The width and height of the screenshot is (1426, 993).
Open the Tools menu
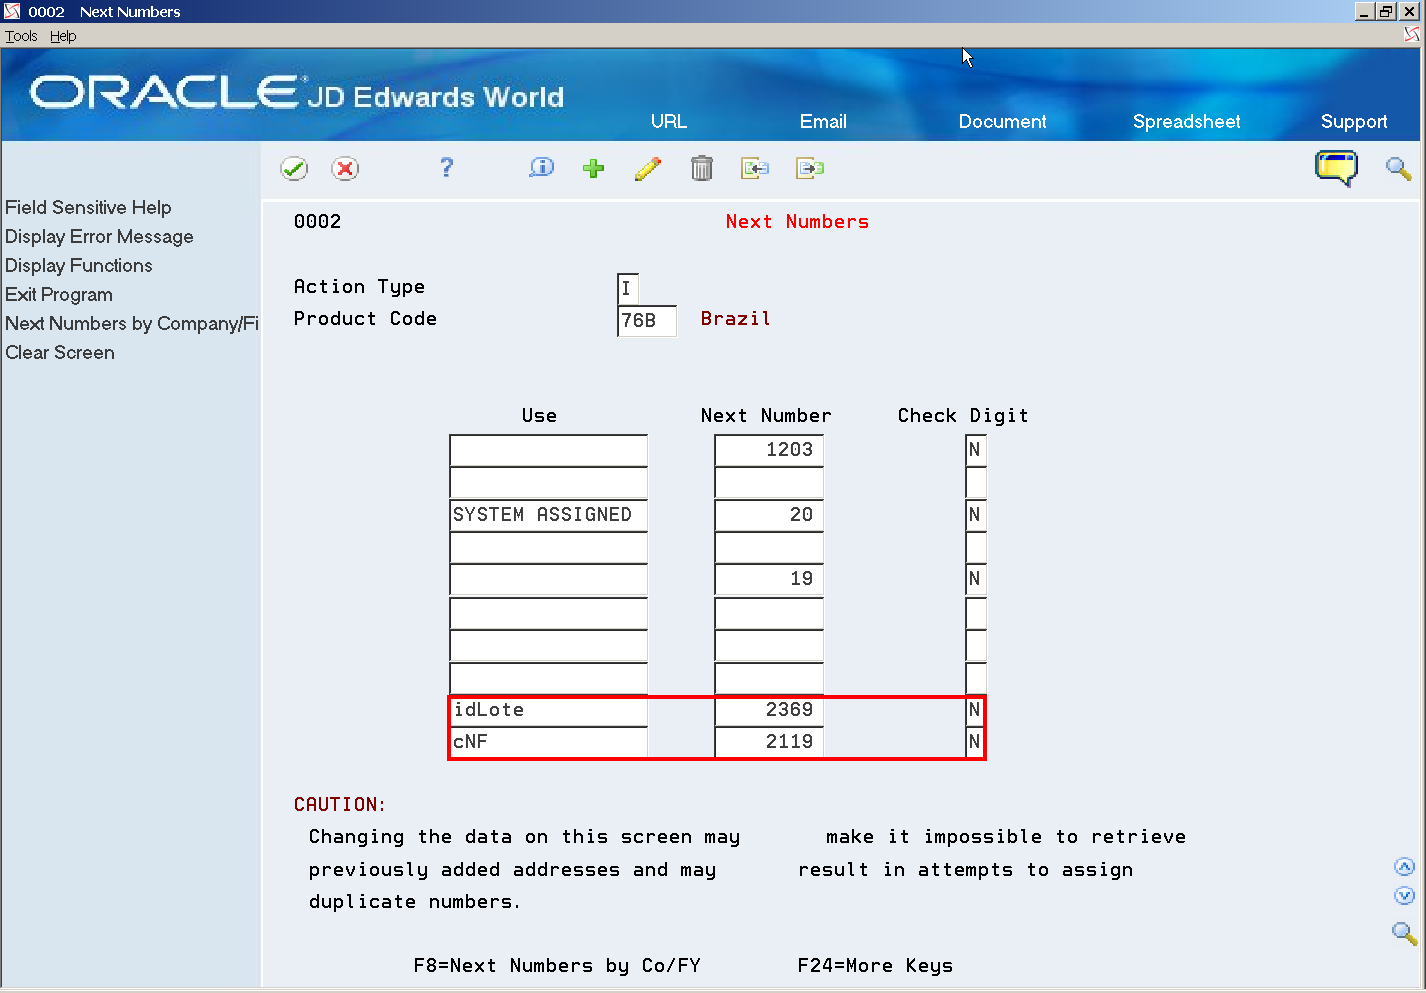click(x=21, y=36)
